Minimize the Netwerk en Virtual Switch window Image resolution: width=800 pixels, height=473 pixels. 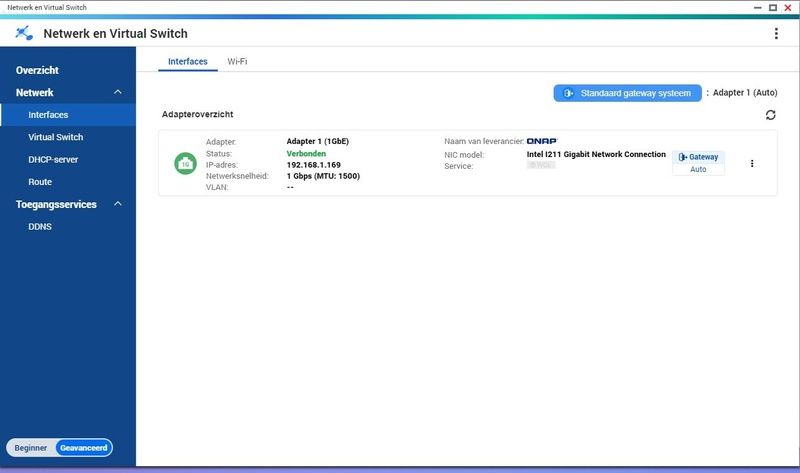coord(758,8)
